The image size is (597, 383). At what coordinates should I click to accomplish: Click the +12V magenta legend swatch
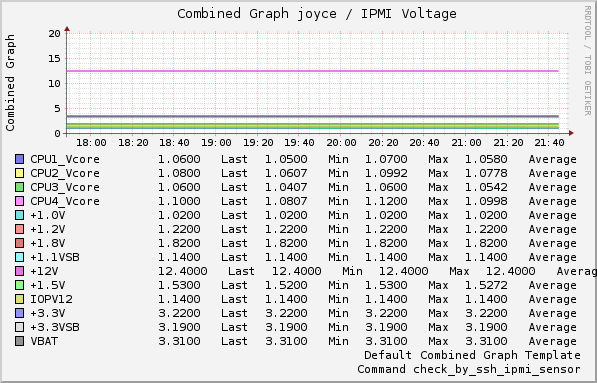(x=19, y=271)
